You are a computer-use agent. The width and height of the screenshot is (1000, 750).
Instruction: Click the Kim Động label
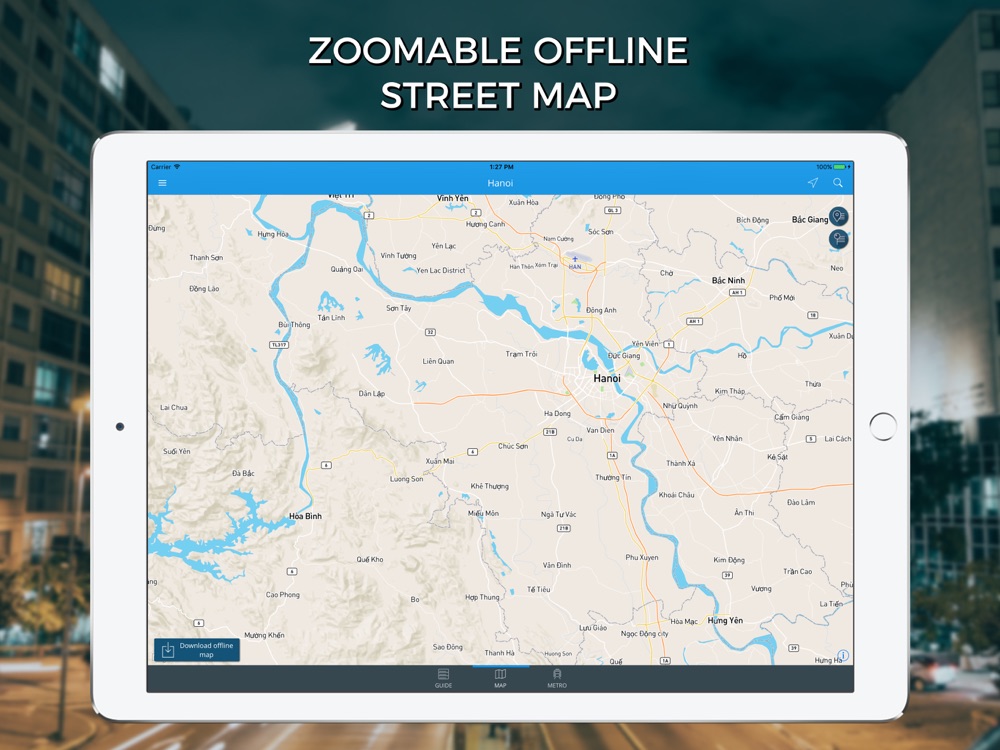(x=729, y=560)
